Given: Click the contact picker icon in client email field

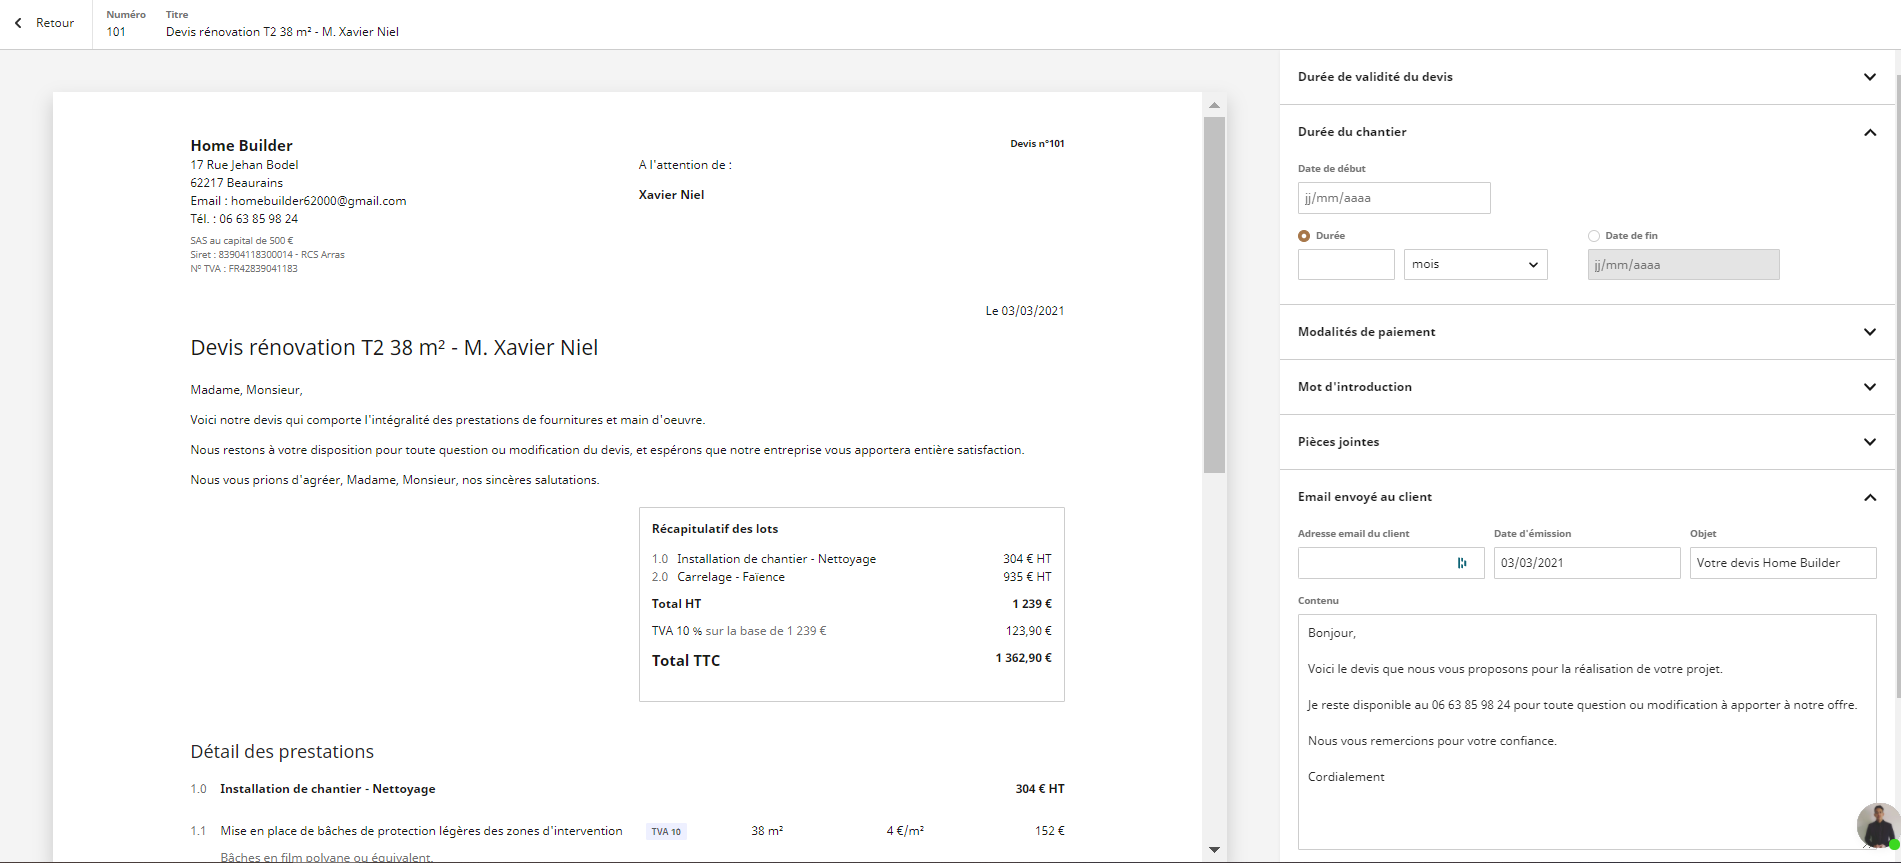Looking at the screenshot, I should pos(1462,563).
